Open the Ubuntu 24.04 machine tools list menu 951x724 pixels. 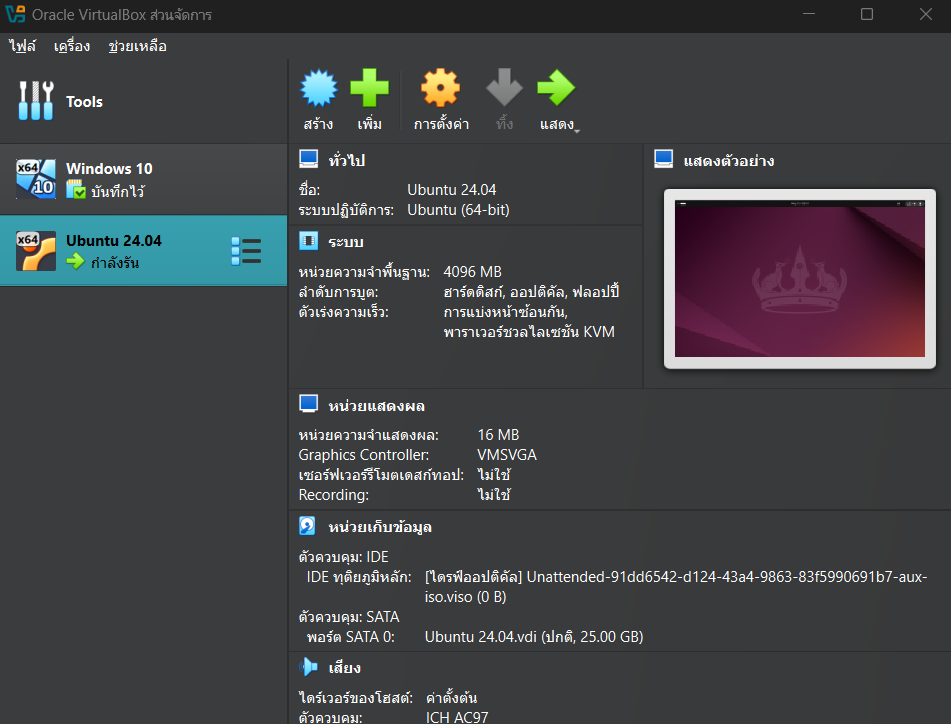(x=246, y=251)
